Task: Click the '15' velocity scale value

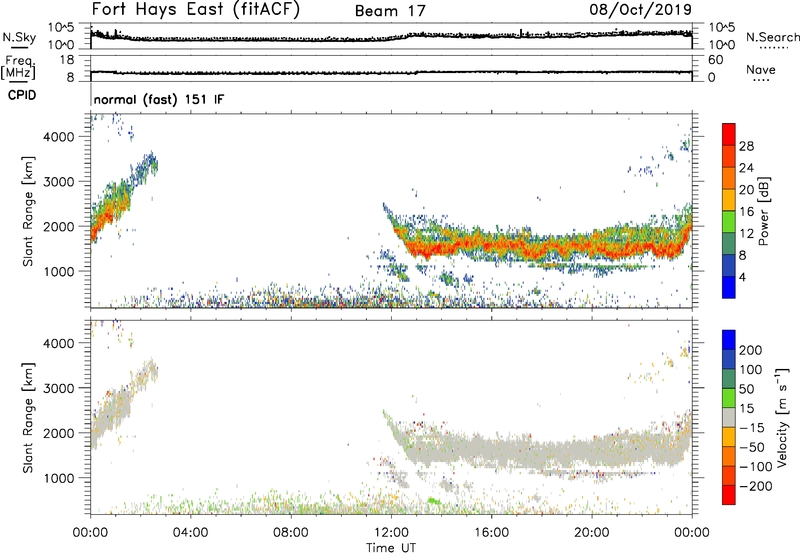Action: pos(746,409)
